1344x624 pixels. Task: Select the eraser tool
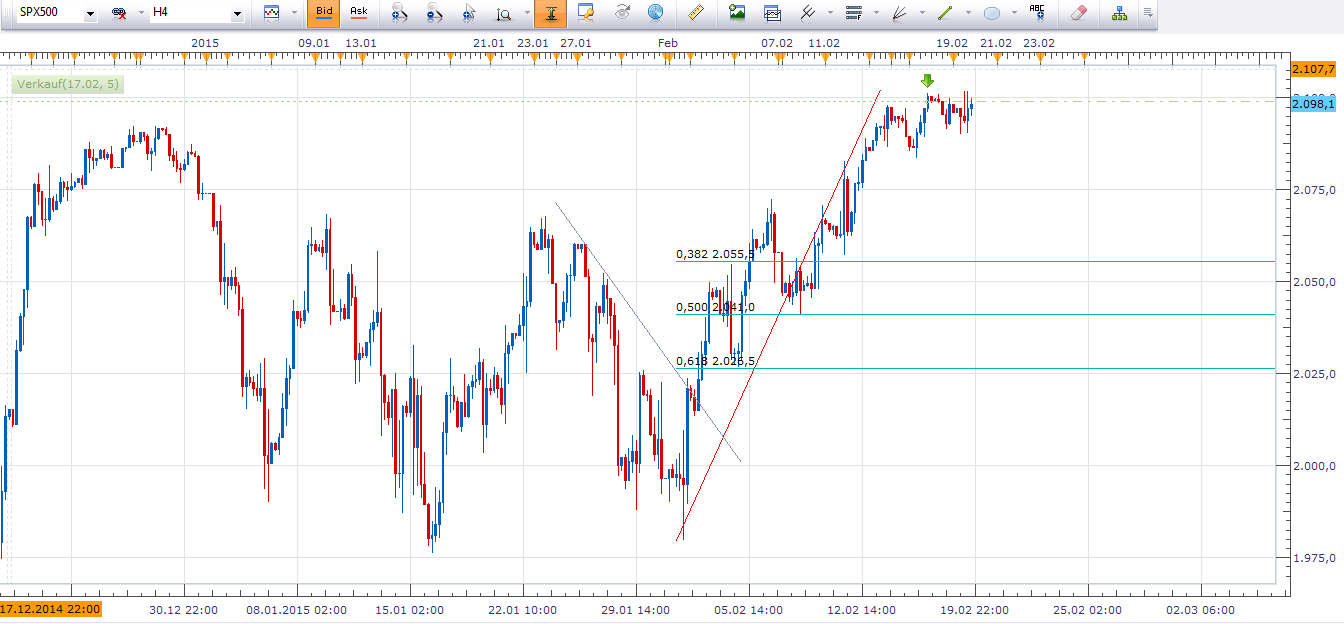coord(1077,13)
